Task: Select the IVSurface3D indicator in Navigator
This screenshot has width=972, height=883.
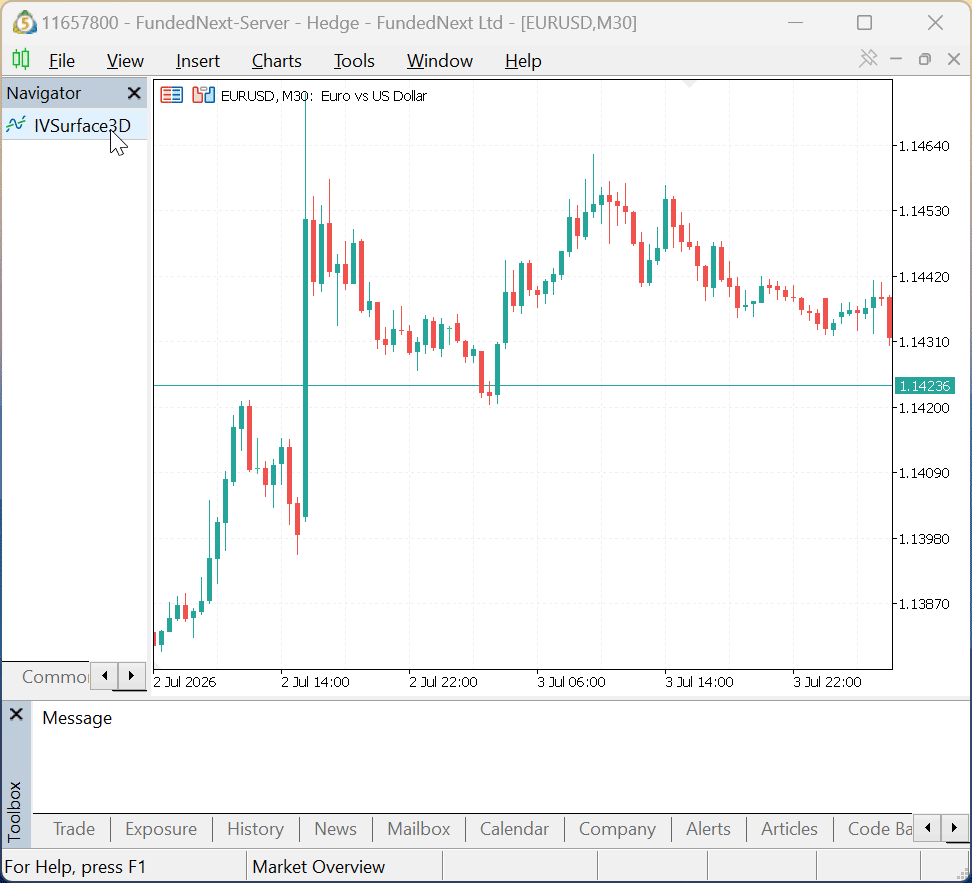Action: [74, 125]
